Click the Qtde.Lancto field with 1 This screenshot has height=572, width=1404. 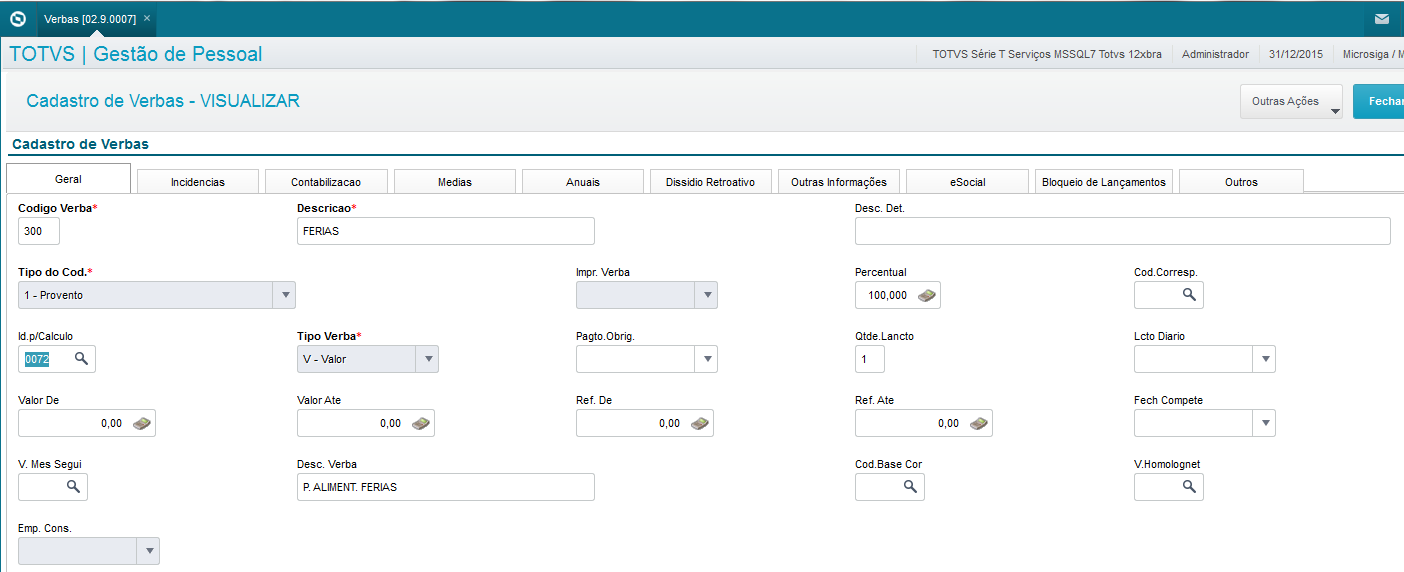point(870,359)
